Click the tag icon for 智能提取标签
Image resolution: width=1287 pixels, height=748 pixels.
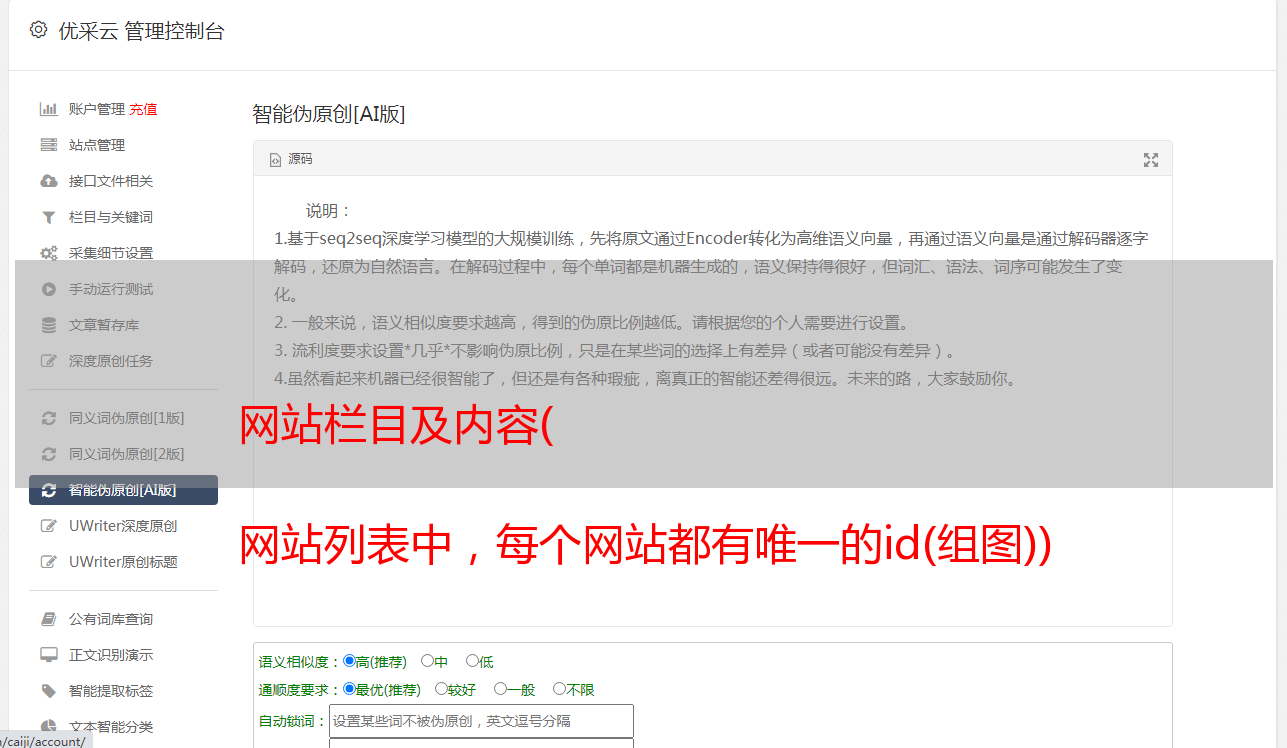[x=48, y=691]
